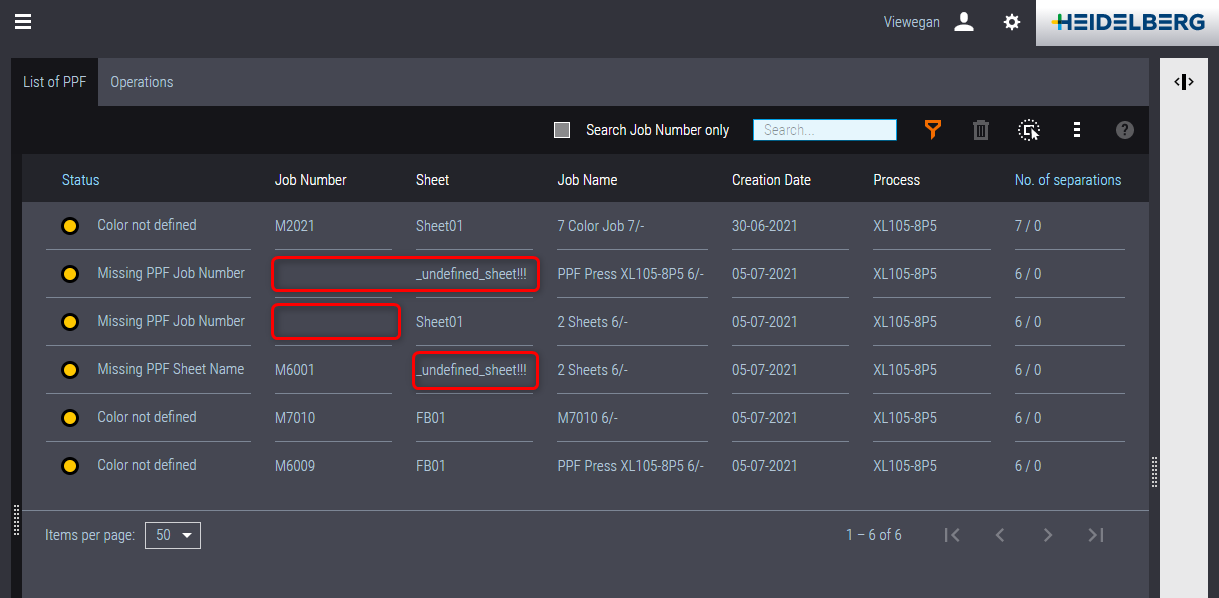Click the trash delete icon

click(x=981, y=130)
